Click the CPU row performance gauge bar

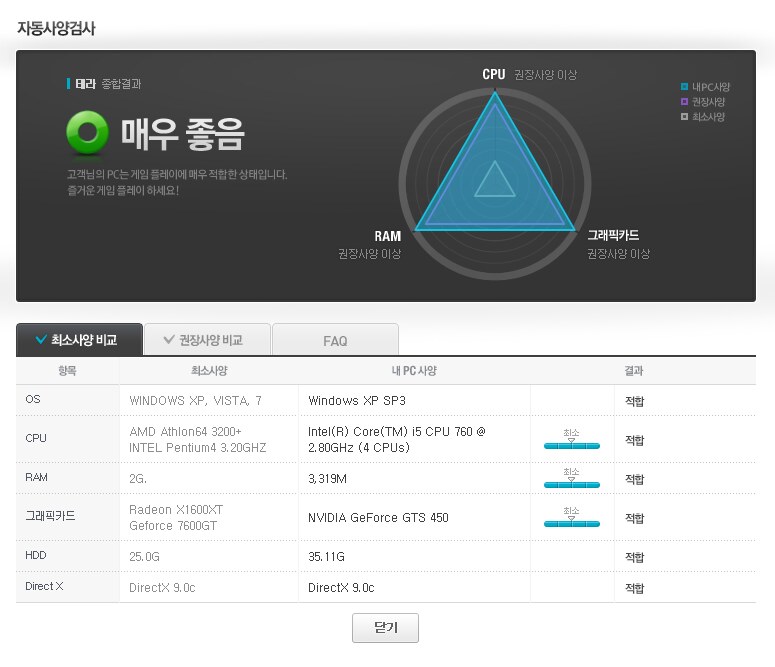[571, 445]
